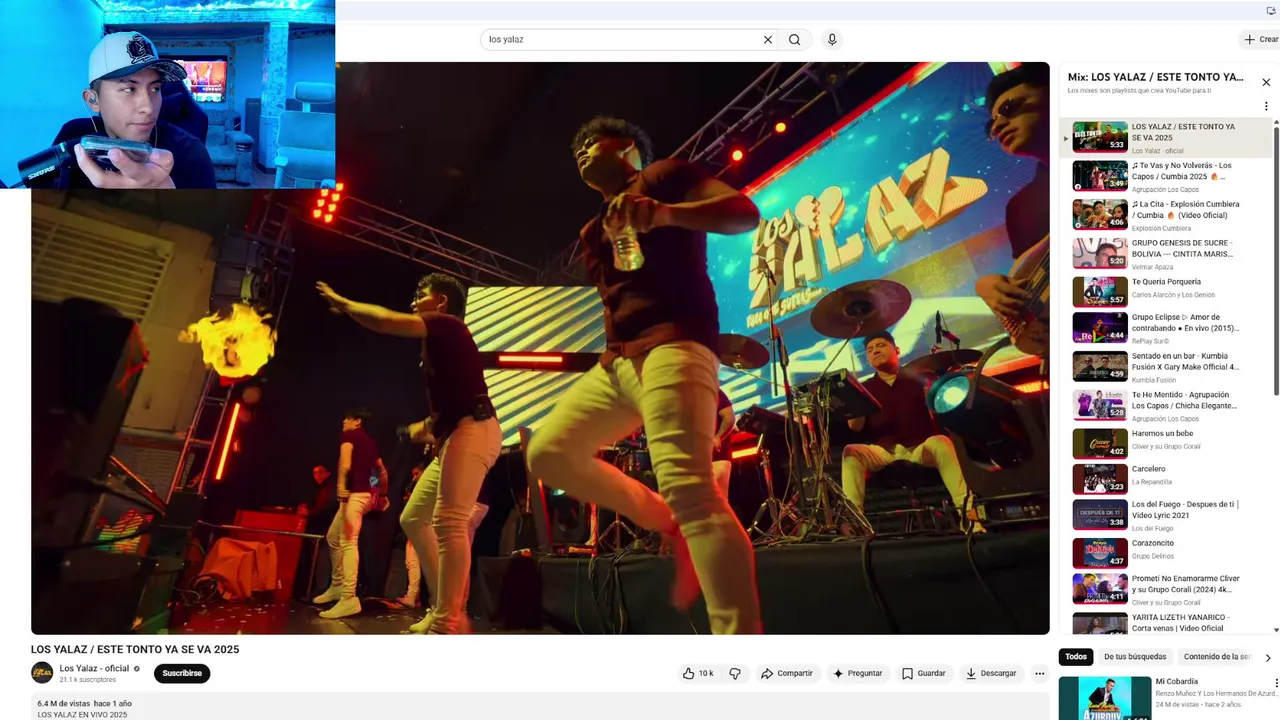This screenshot has width=1280, height=720.
Task: Open the Crear button at top right
Action: click(x=1260, y=40)
